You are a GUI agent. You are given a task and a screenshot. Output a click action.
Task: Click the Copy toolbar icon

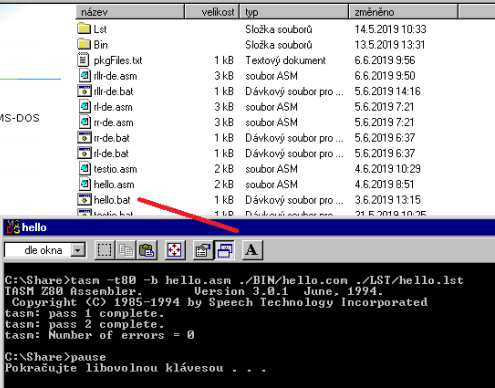pyautogui.click(x=126, y=250)
